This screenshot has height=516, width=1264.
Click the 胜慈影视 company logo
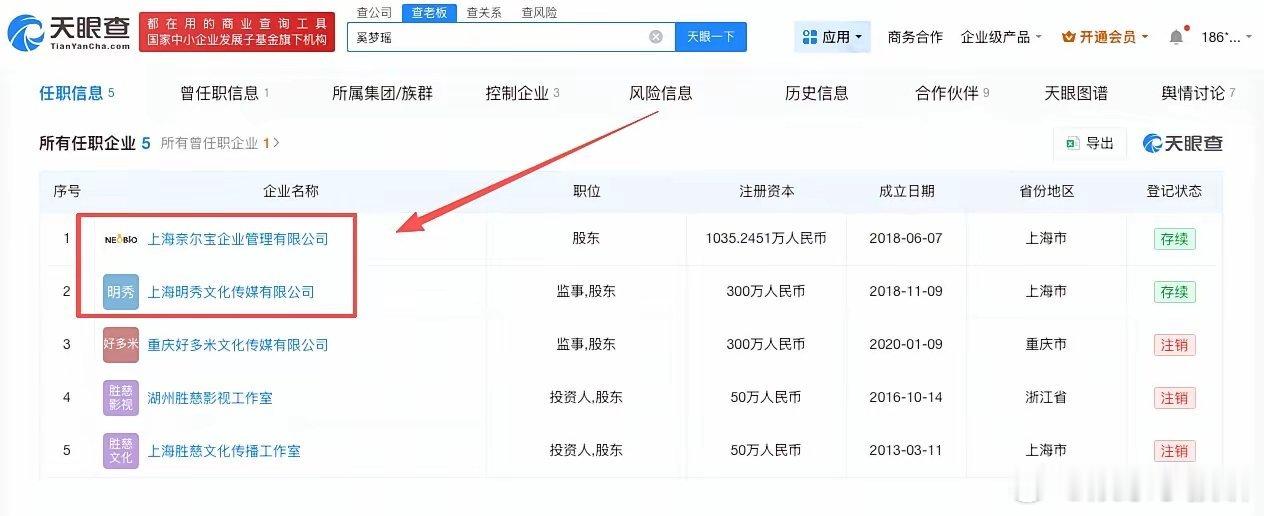point(121,398)
